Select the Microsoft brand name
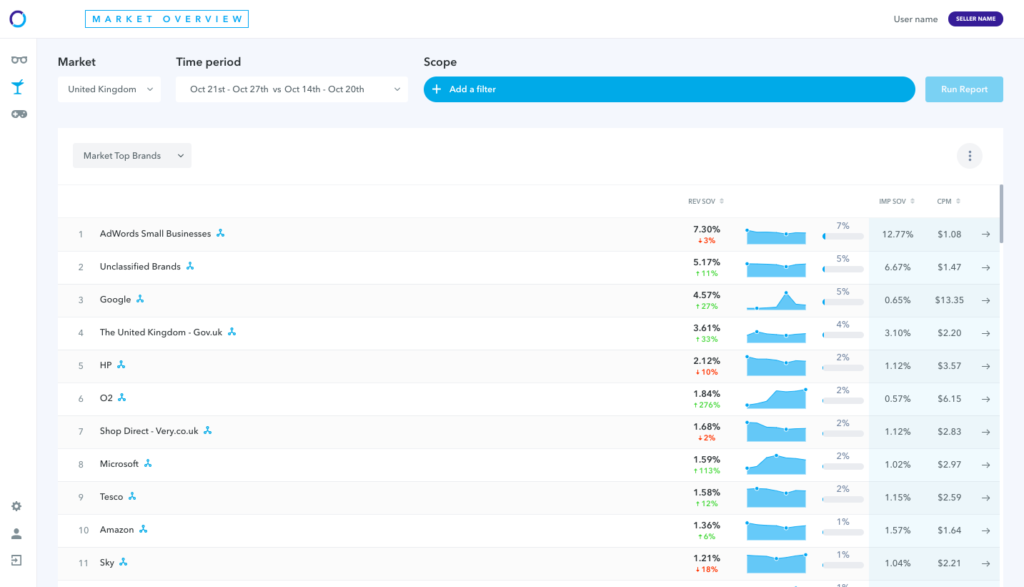The image size is (1024, 587). (119, 464)
